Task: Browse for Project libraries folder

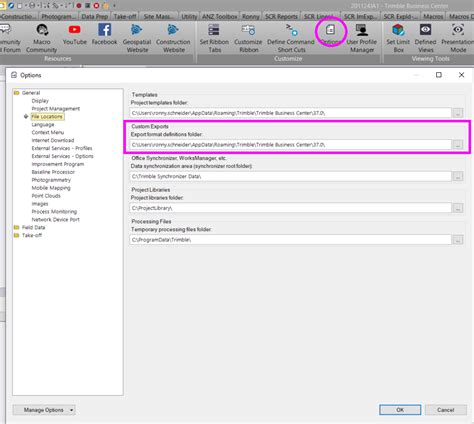Action: (458, 208)
